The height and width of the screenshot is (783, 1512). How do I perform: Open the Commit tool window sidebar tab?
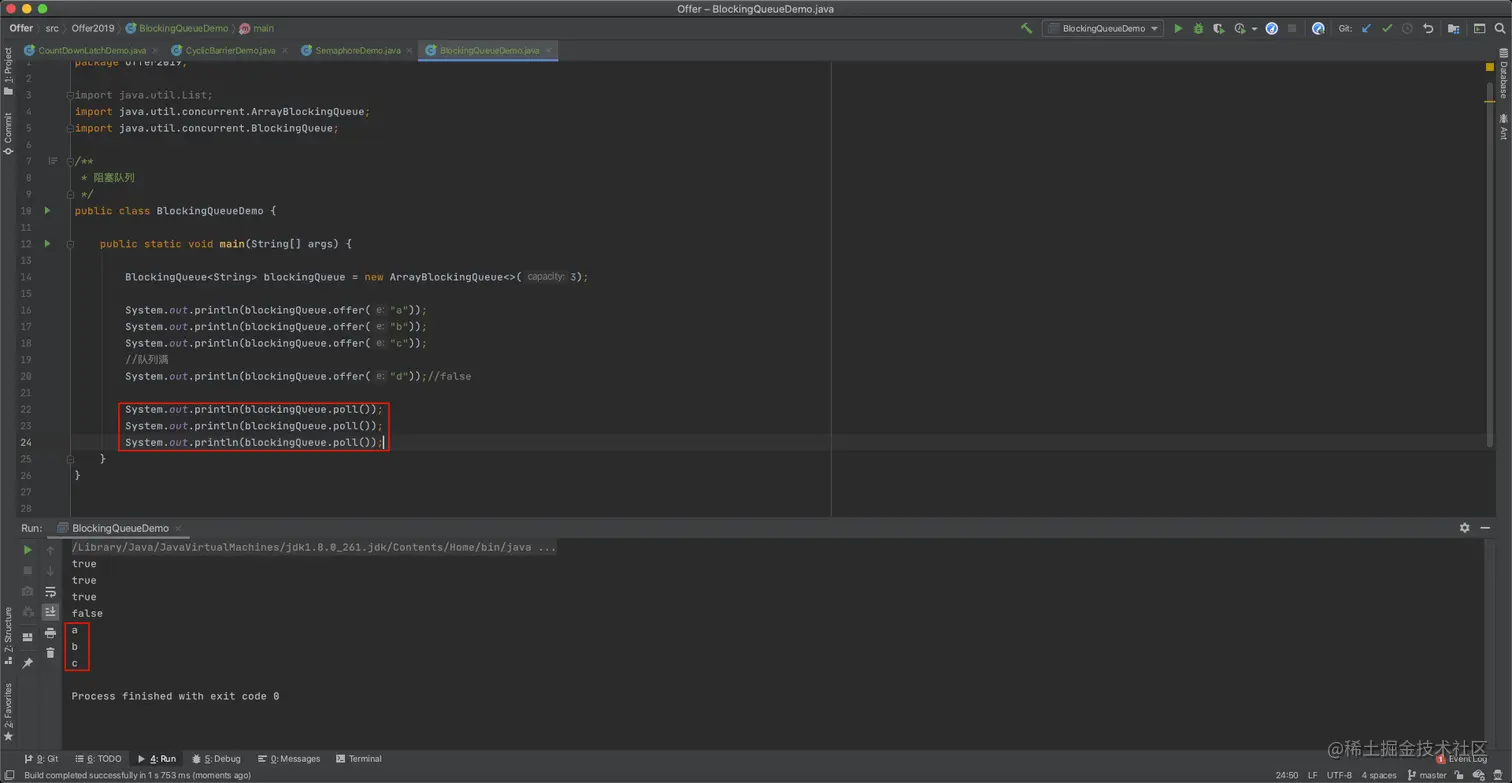[x=8, y=133]
